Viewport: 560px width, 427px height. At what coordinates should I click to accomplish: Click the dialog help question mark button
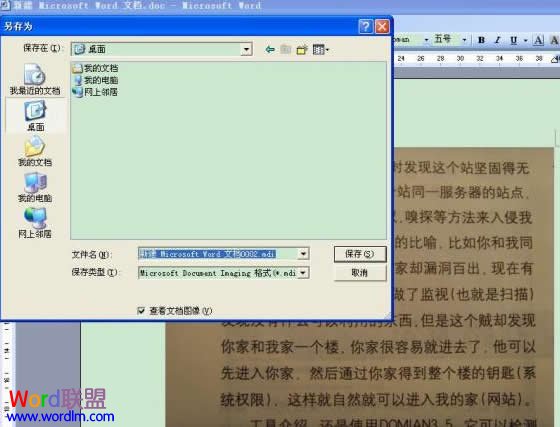[366, 26]
